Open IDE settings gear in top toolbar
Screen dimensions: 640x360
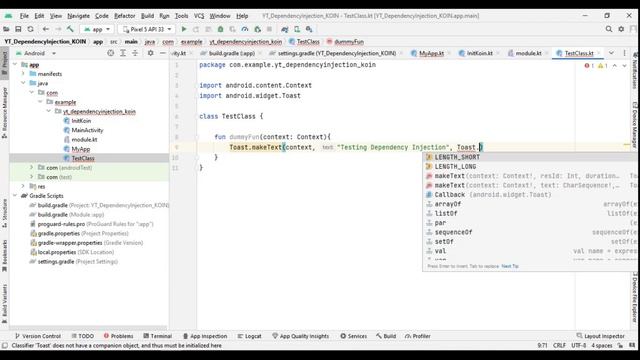(621, 29)
